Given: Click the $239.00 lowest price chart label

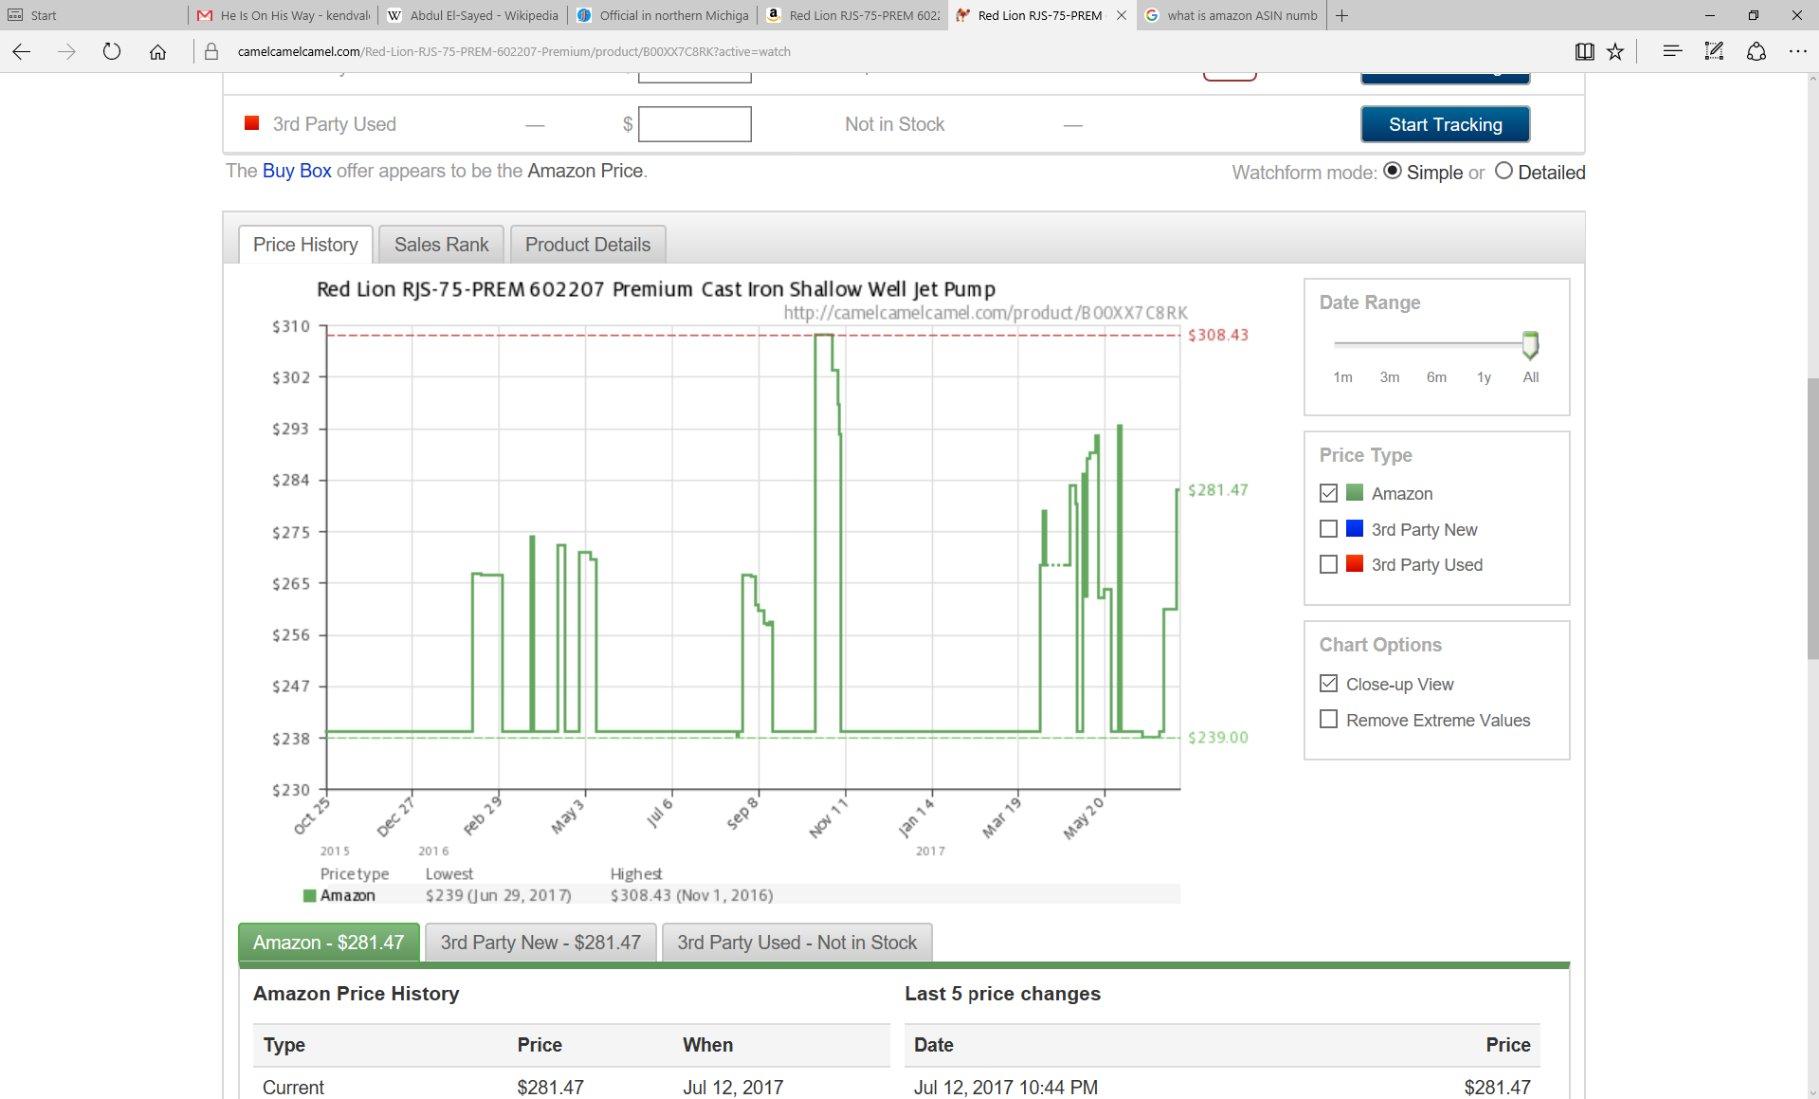Looking at the screenshot, I should 1218,738.
